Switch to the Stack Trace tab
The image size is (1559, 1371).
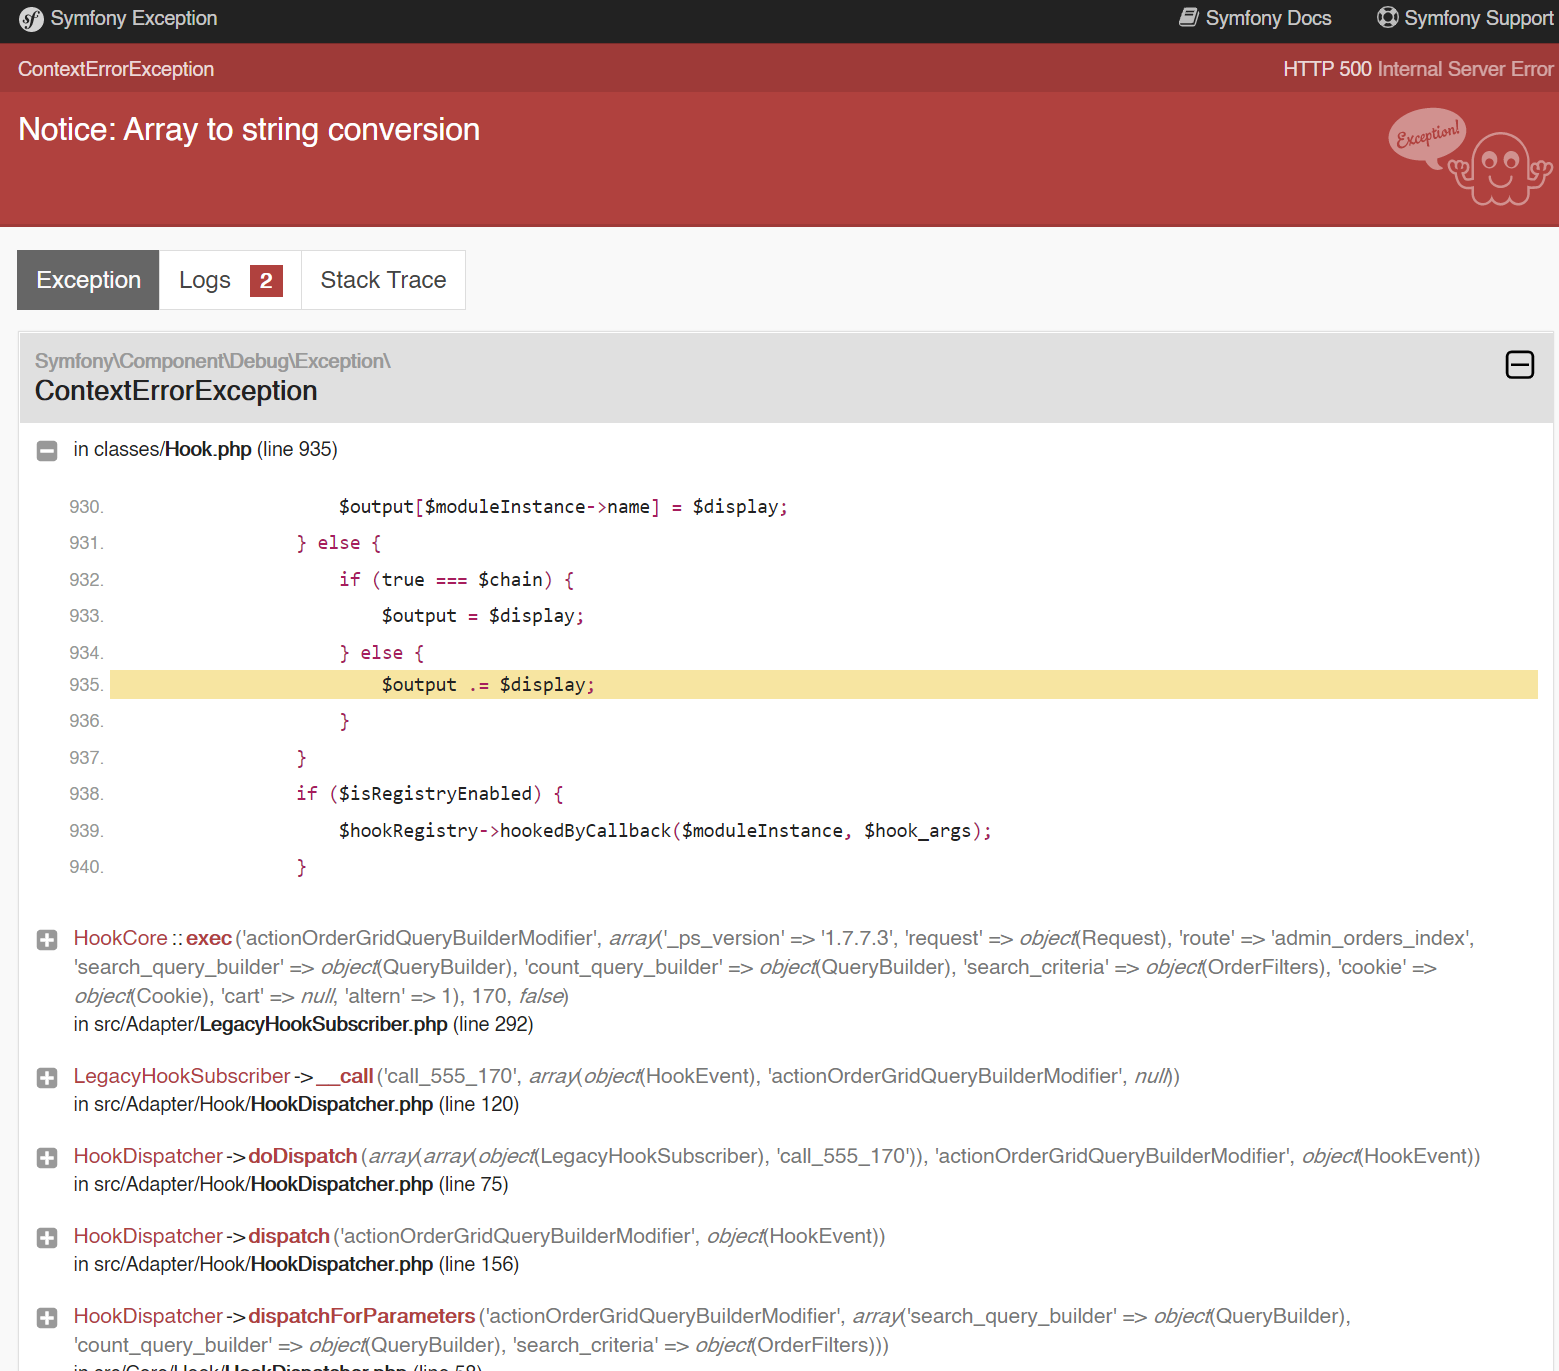click(383, 280)
